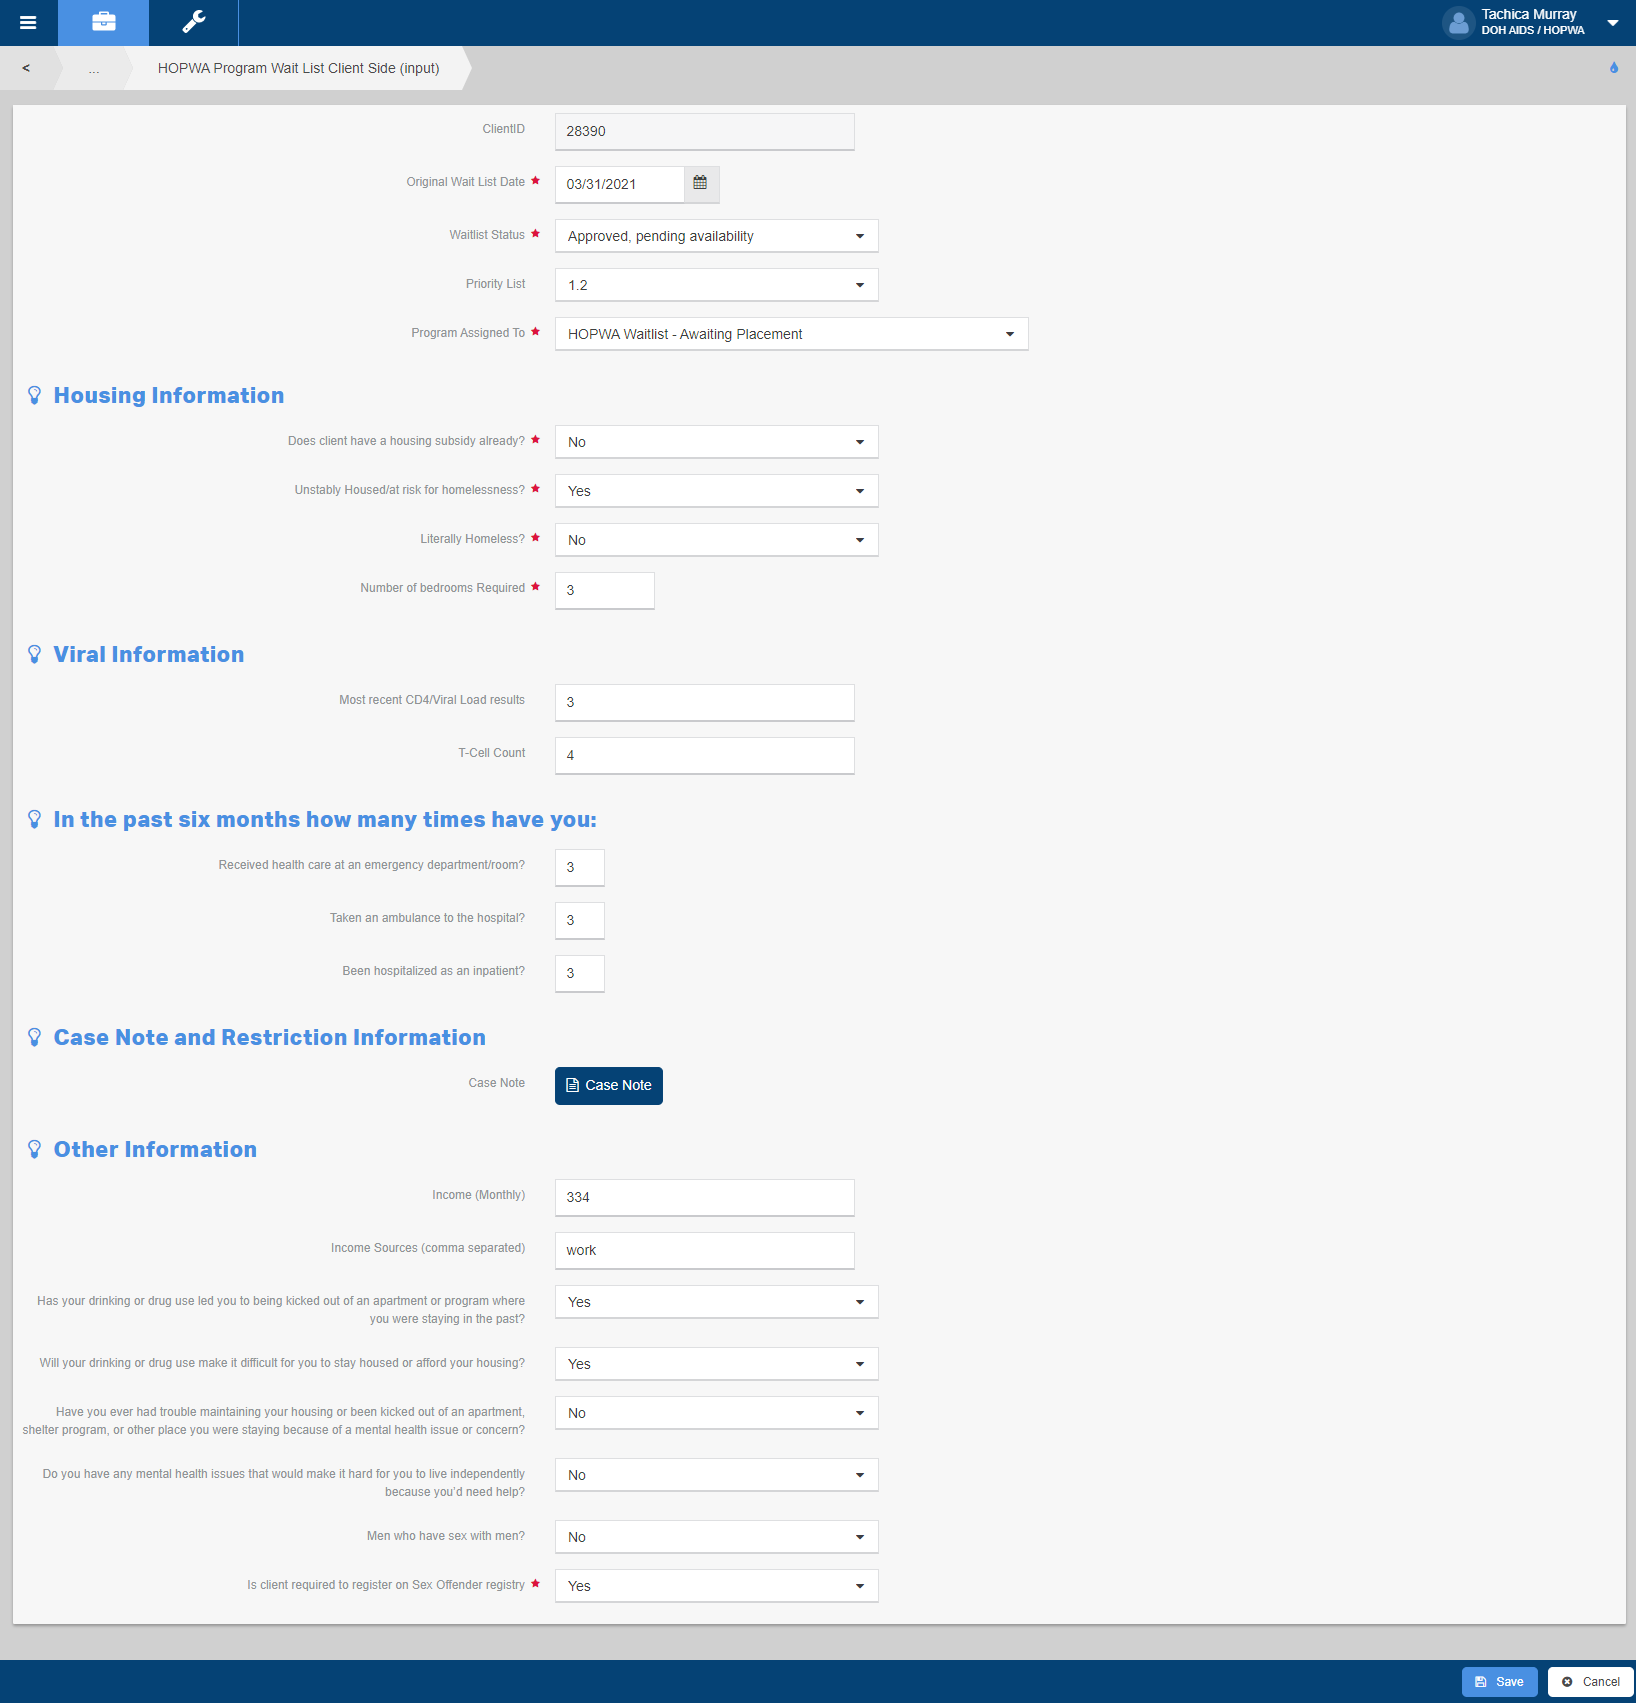The width and height of the screenshot is (1636, 1703).
Task: Click the back arrow breadcrumb
Action: 26,68
